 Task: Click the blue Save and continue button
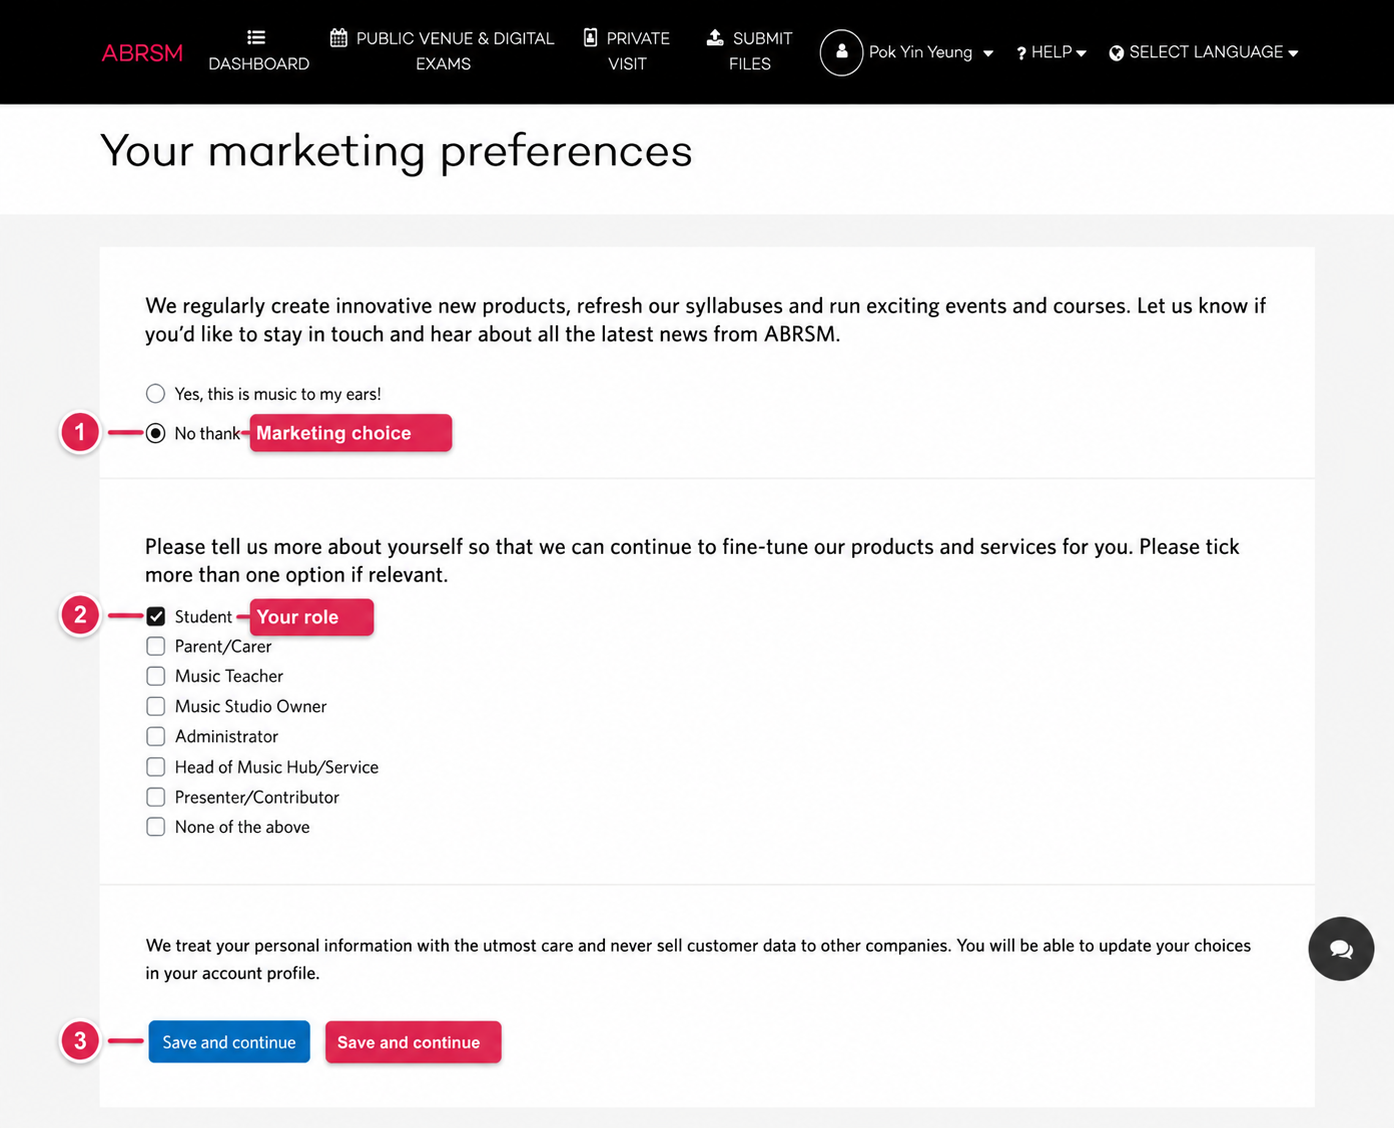[x=229, y=1042]
